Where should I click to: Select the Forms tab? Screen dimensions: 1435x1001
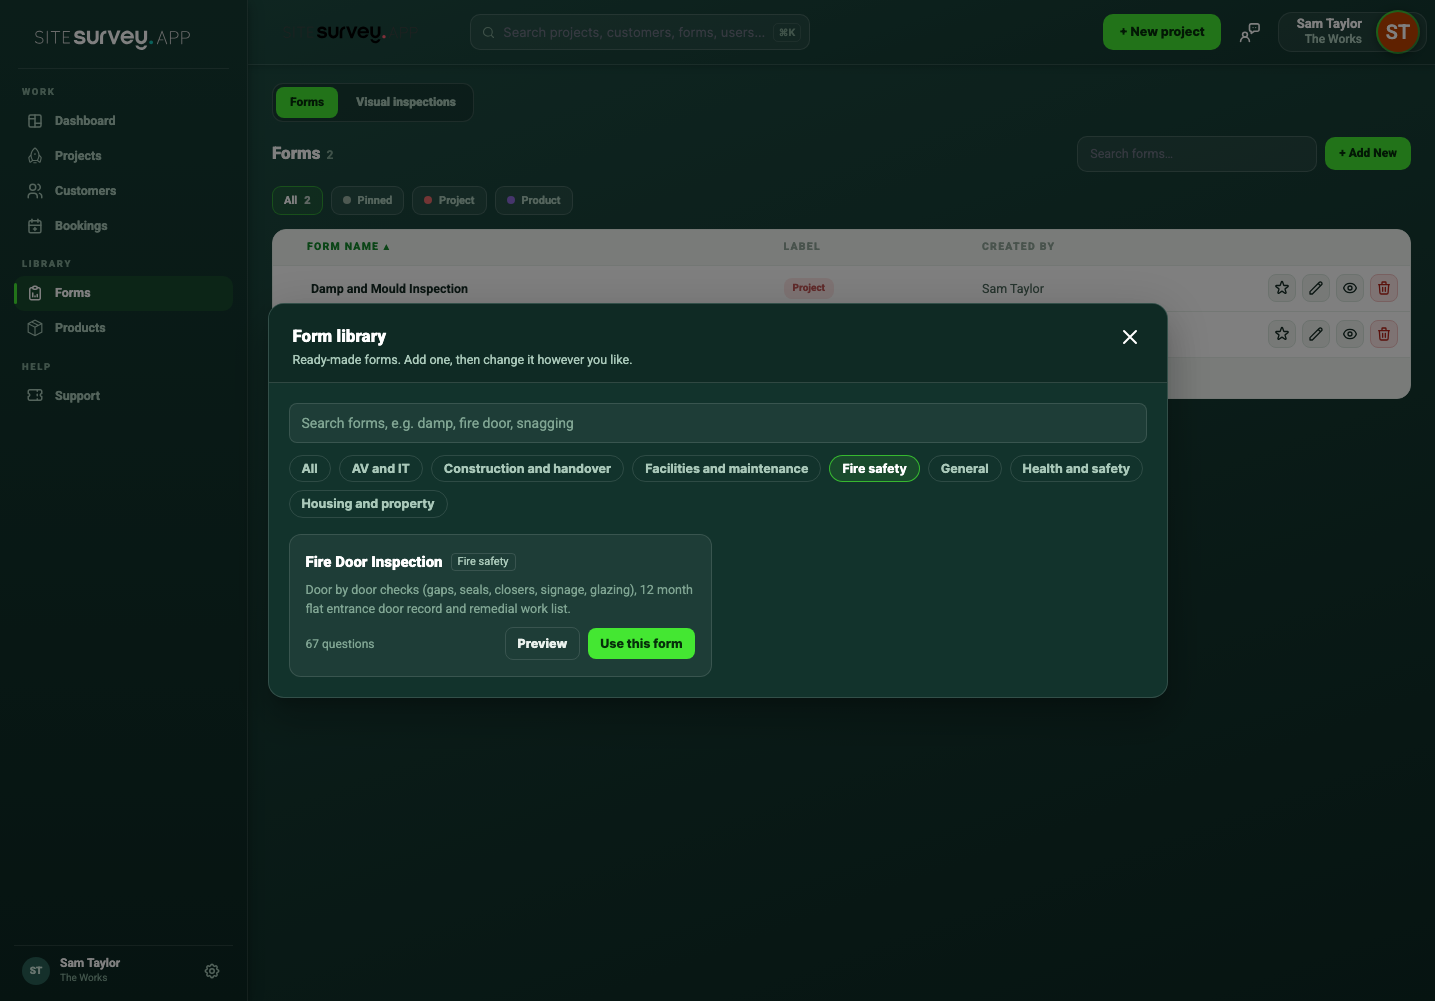point(307,102)
